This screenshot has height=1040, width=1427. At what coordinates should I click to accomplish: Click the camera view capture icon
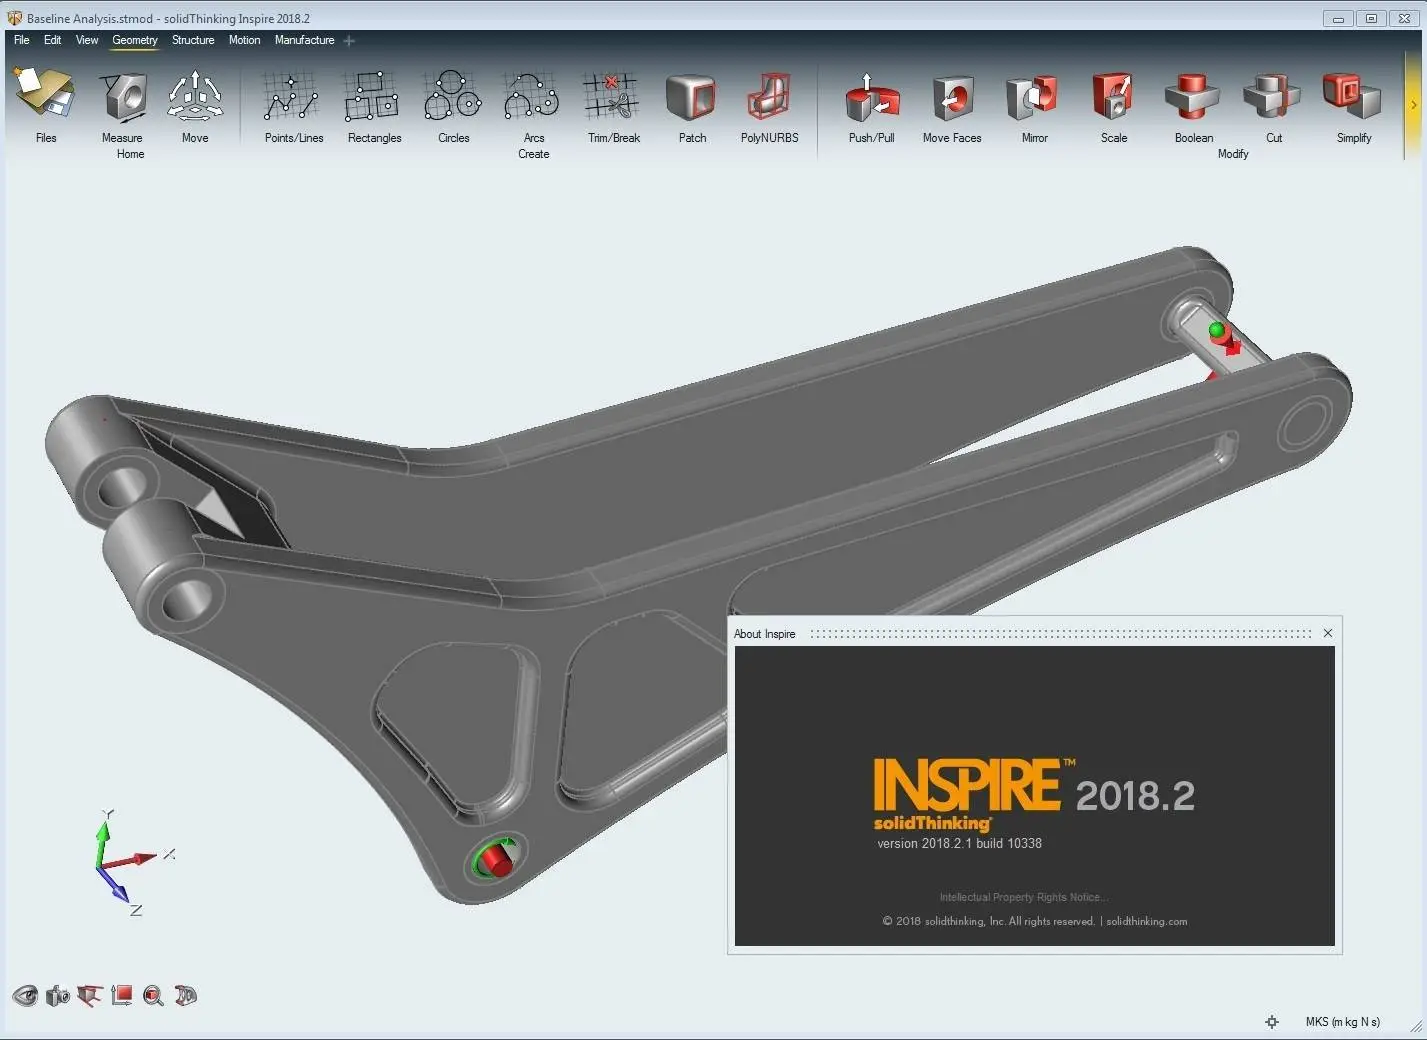tap(58, 995)
